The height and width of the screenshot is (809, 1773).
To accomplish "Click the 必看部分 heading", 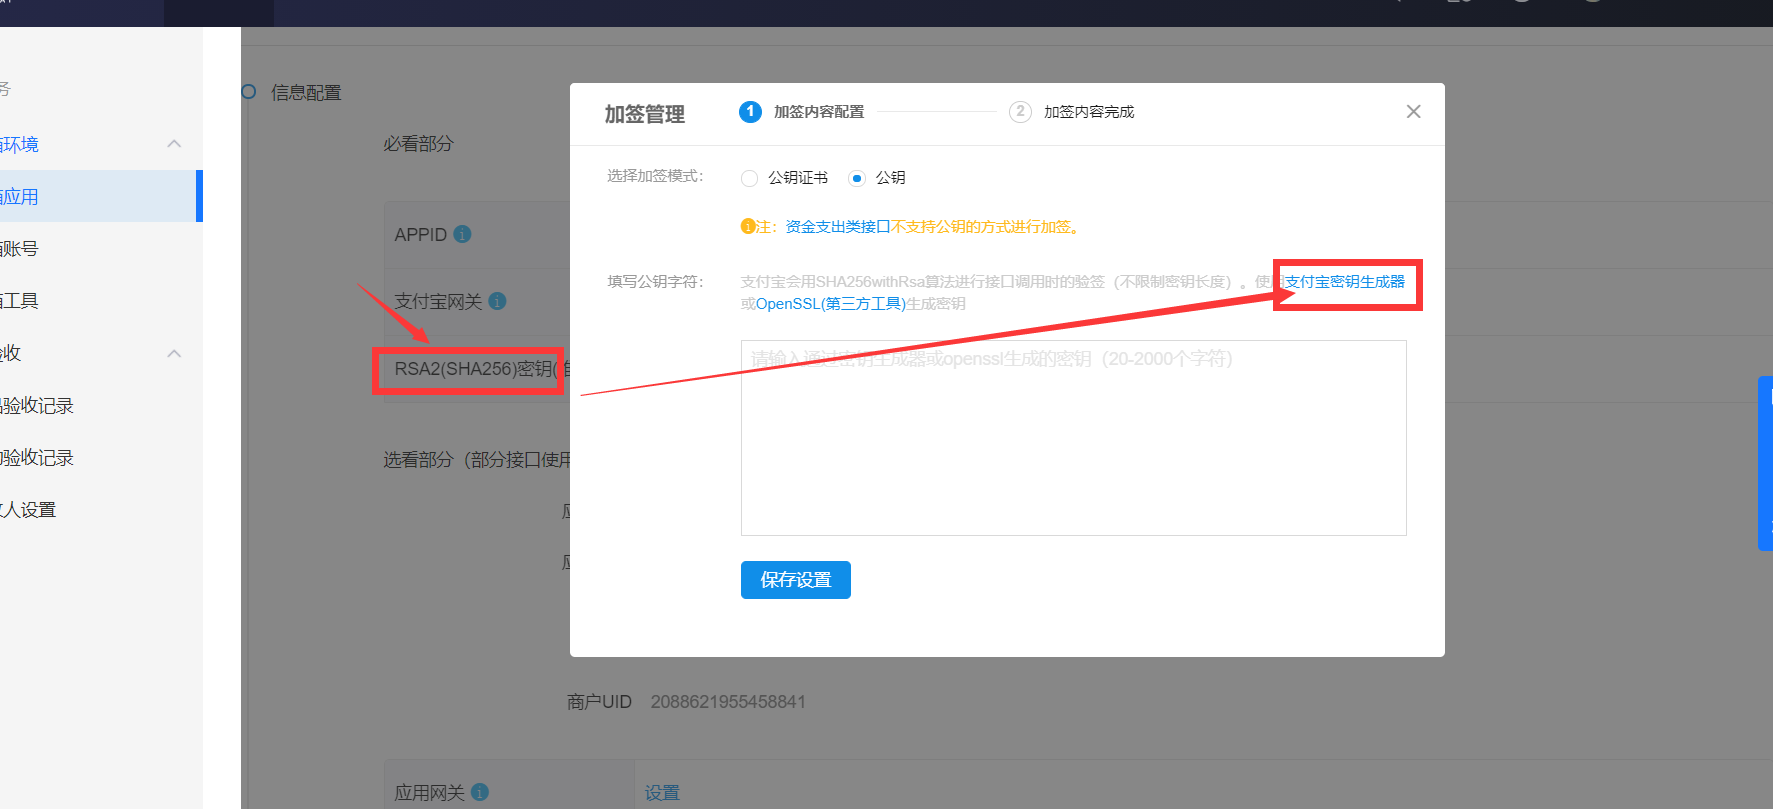I will (418, 144).
